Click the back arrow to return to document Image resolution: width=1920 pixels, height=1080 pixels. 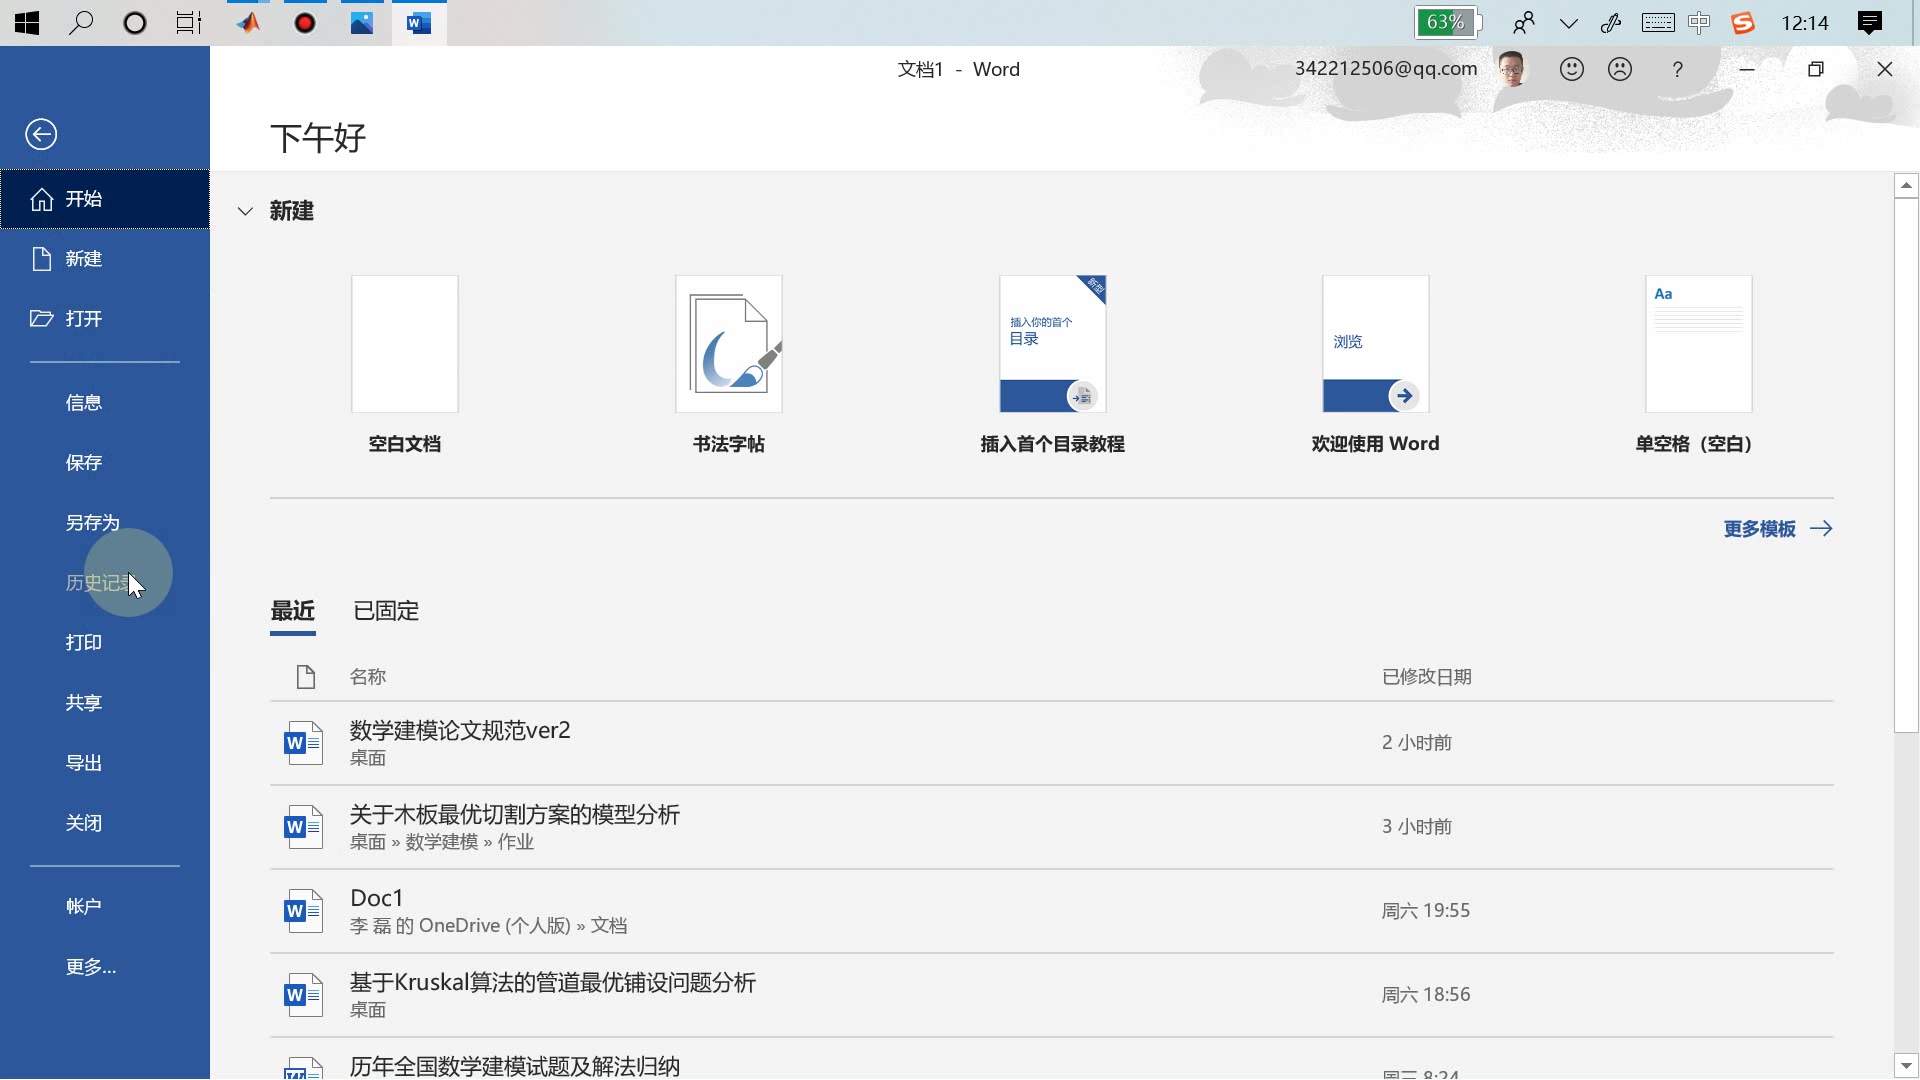click(41, 134)
